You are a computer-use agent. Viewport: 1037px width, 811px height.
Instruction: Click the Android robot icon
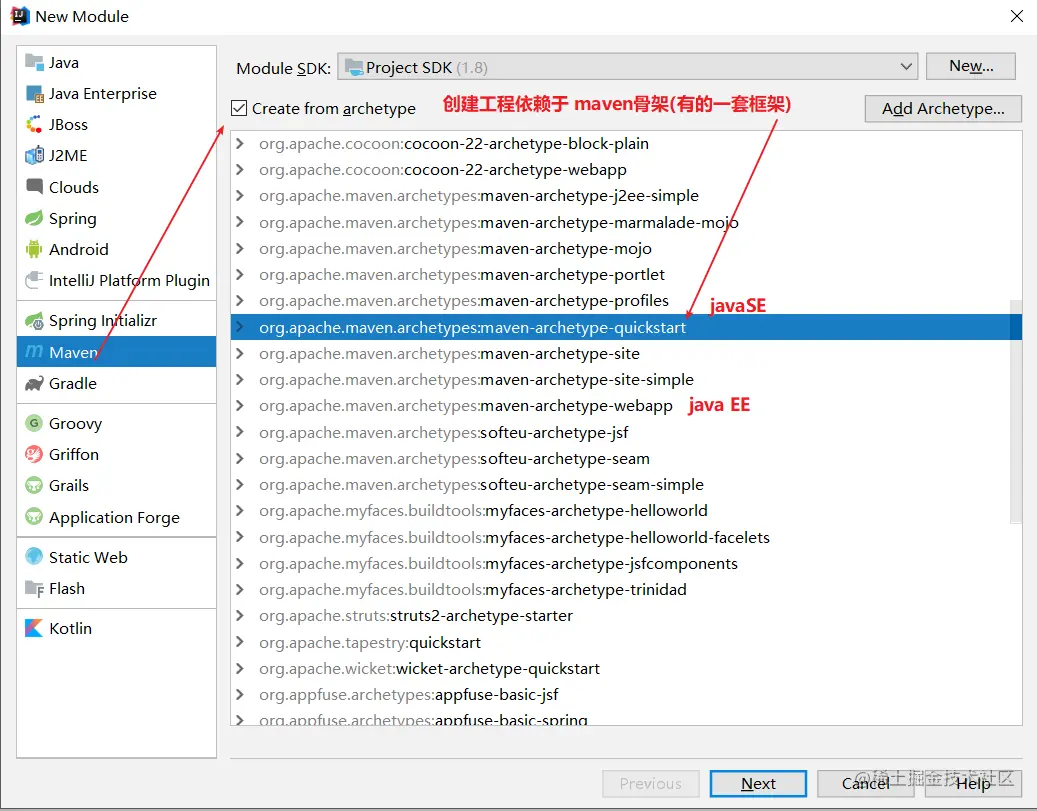(34, 249)
